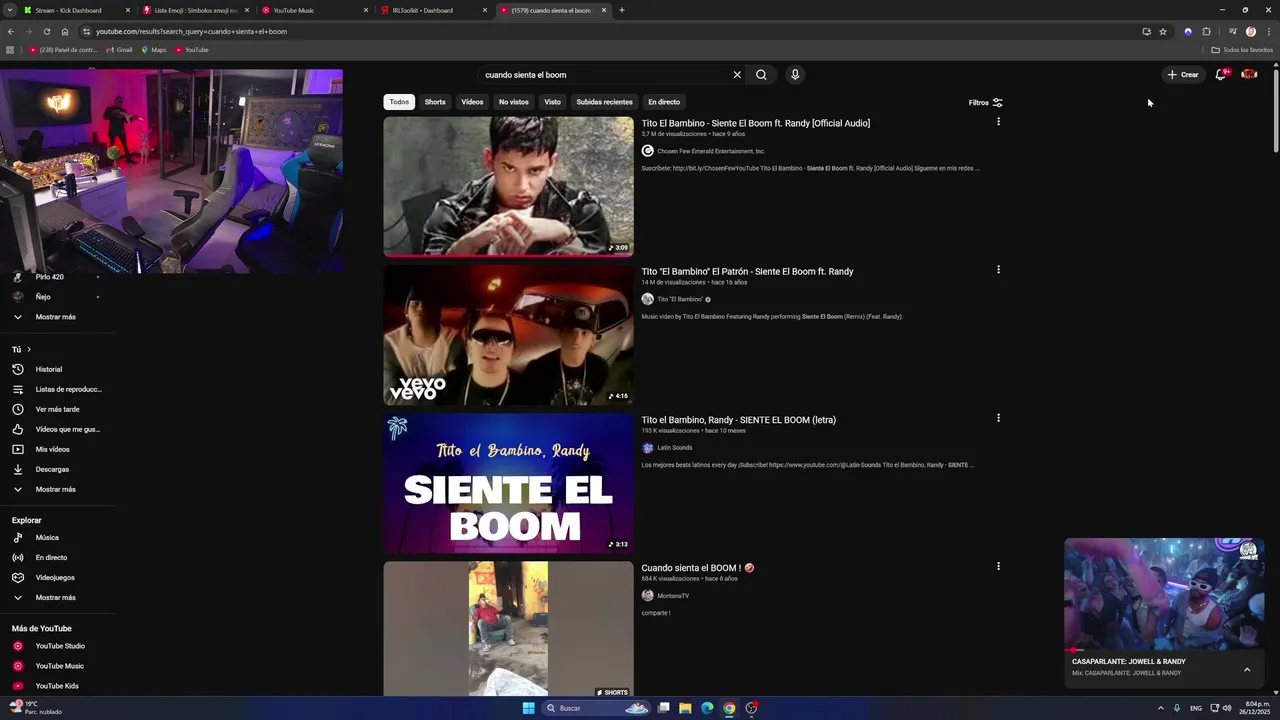Image resolution: width=1280 pixels, height=720 pixels.
Task: Open the Windows Start button
Action: [528, 708]
